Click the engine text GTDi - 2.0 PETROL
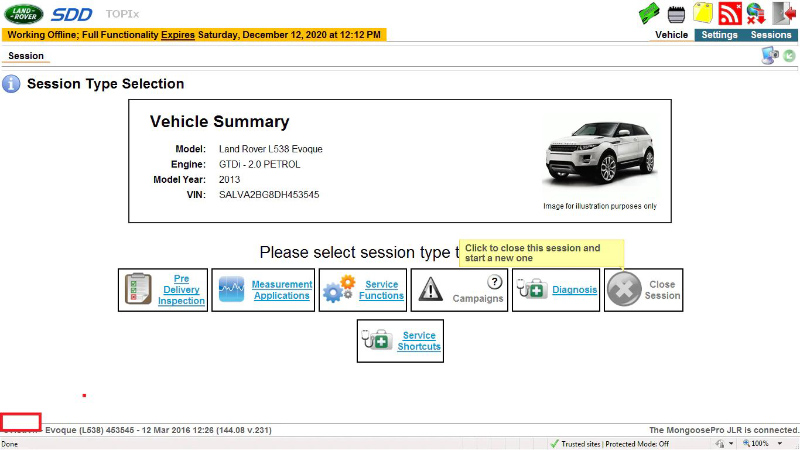Screen dimensions: 800x450 pos(259,164)
